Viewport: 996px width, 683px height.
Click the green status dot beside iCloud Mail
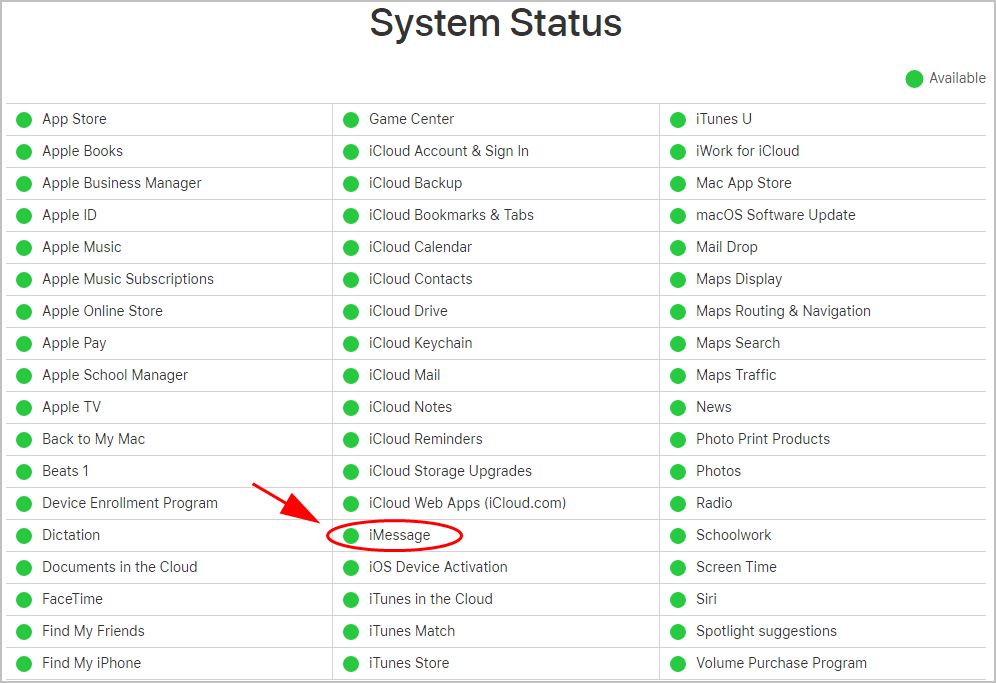tap(351, 375)
